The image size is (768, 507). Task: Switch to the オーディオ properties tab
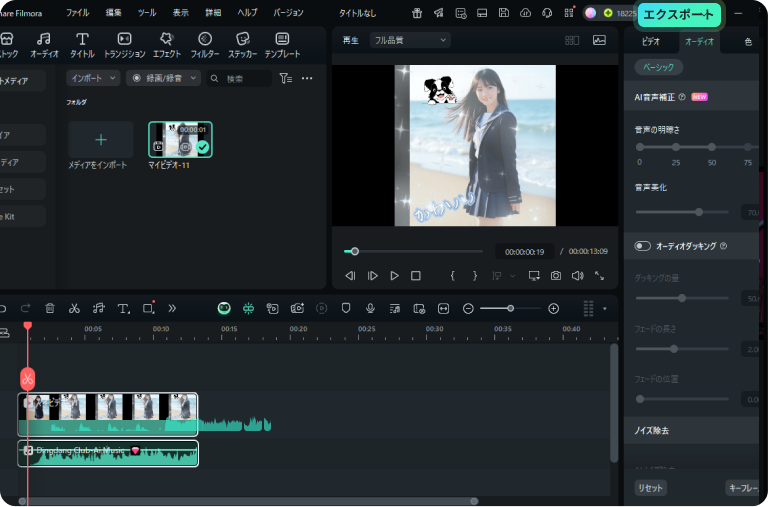(x=699, y=42)
